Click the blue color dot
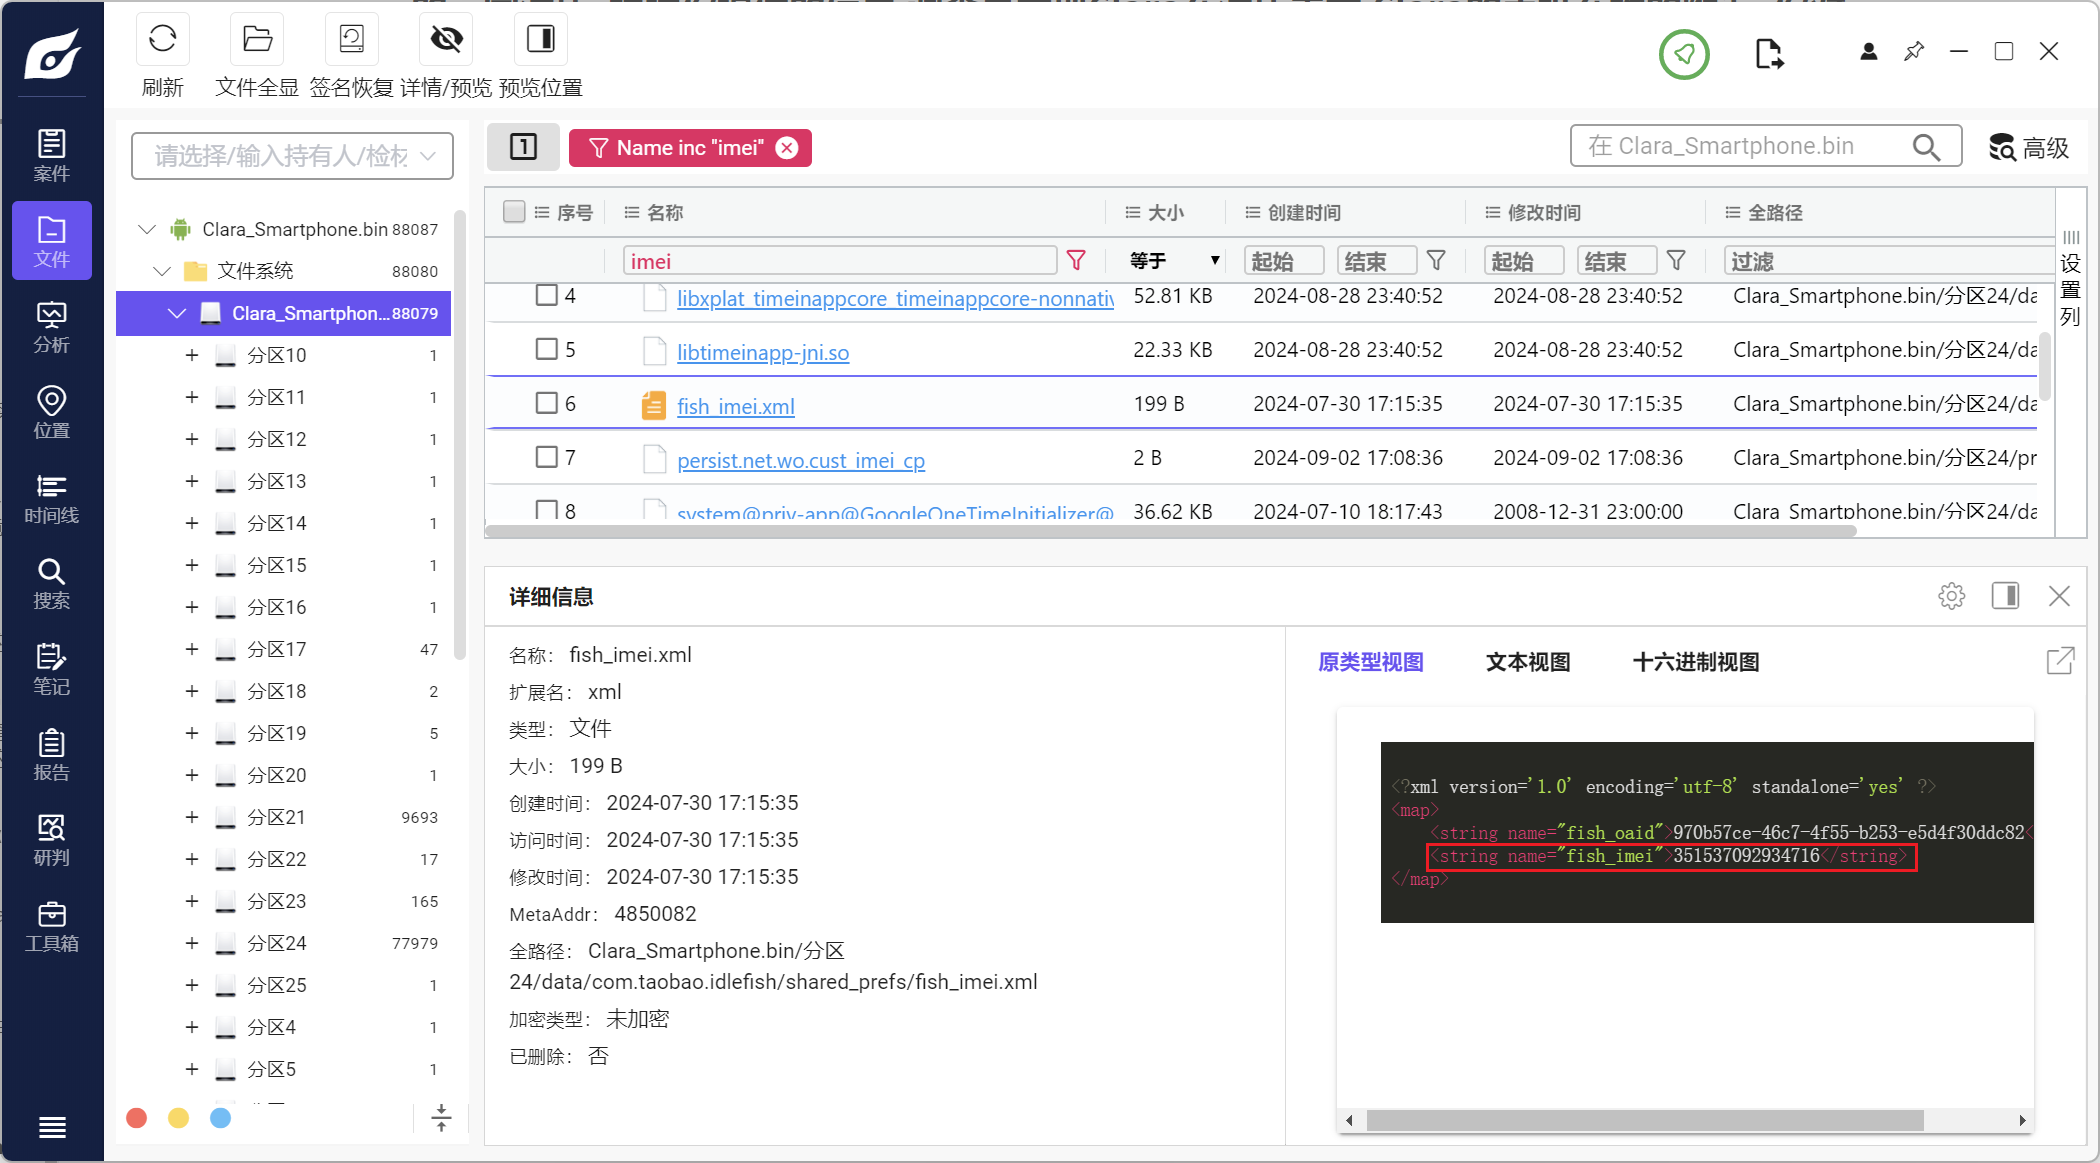Image resolution: width=2100 pixels, height=1163 pixels. 221,1117
